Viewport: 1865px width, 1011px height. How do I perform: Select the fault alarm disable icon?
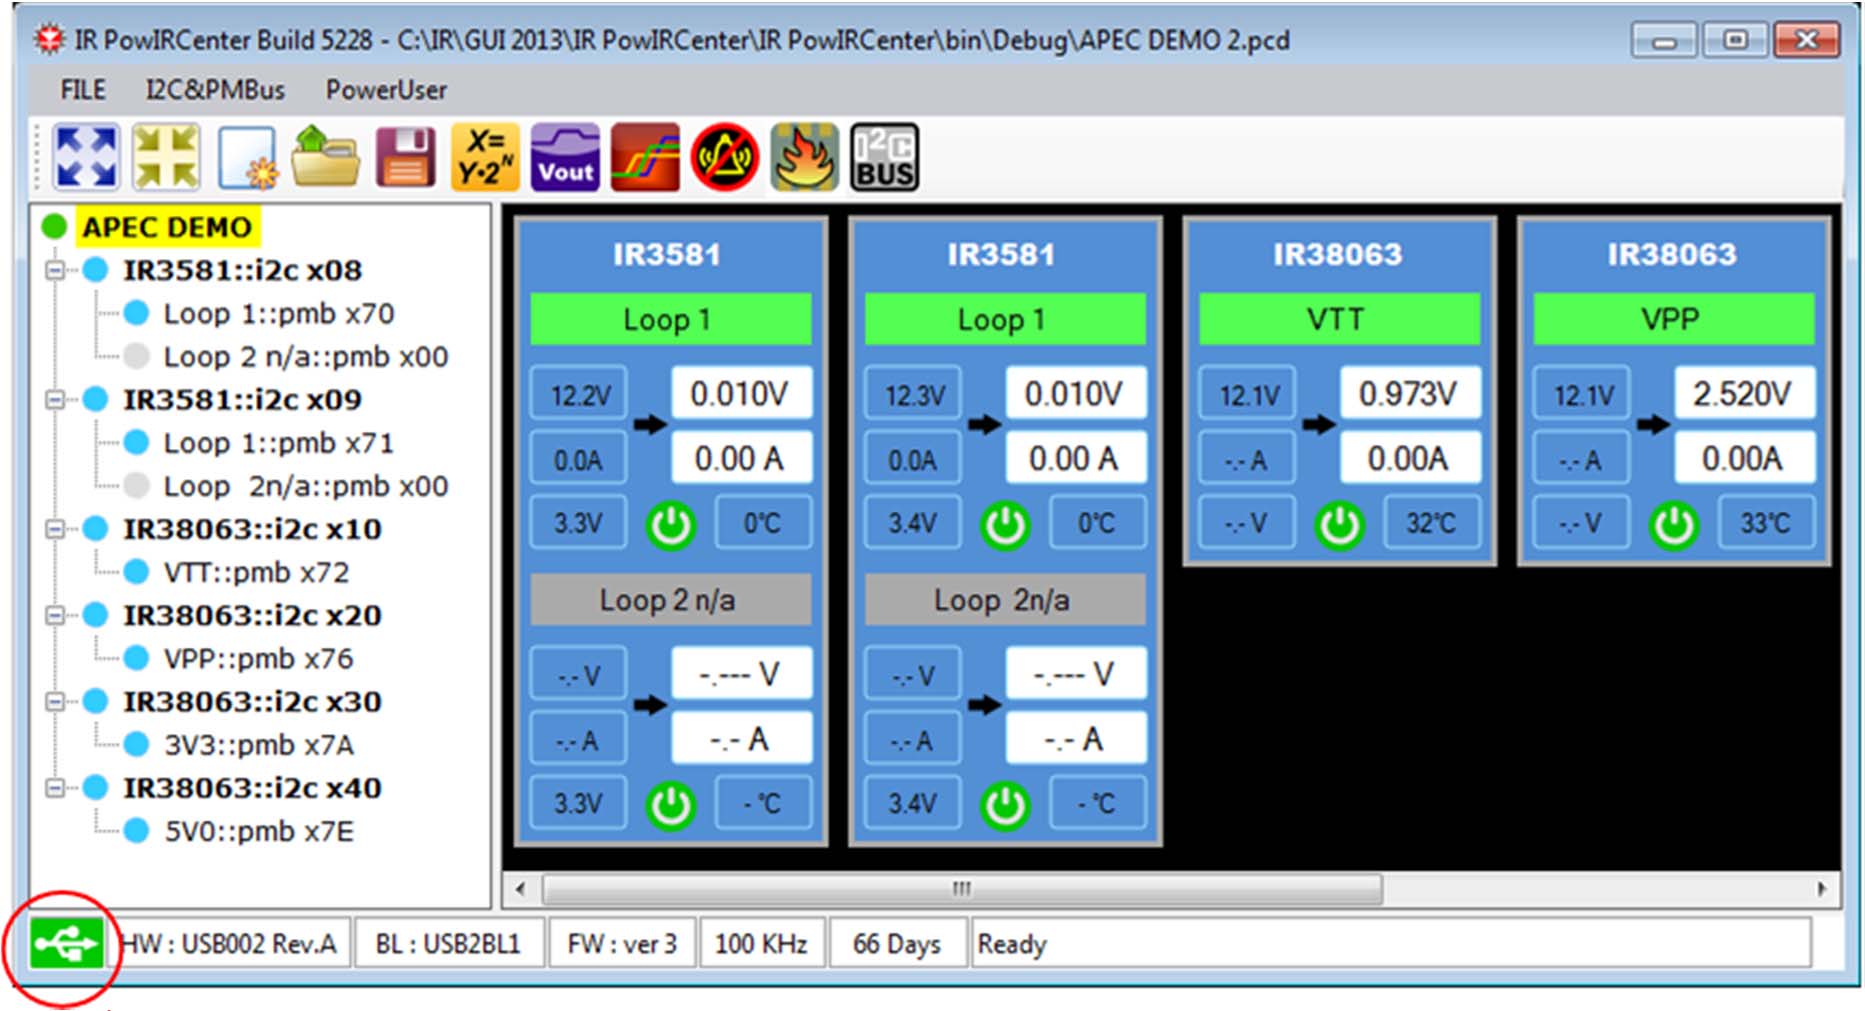(724, 156)
